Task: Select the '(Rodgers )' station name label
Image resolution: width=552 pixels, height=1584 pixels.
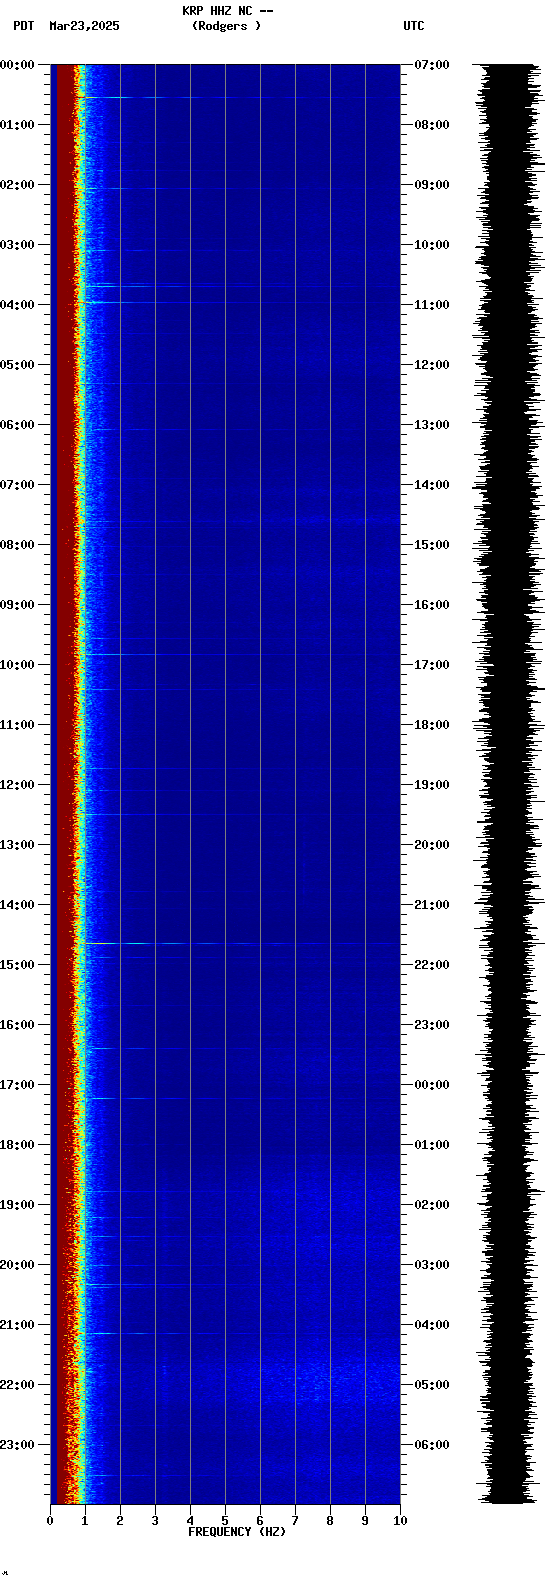Action: (226, 26)
